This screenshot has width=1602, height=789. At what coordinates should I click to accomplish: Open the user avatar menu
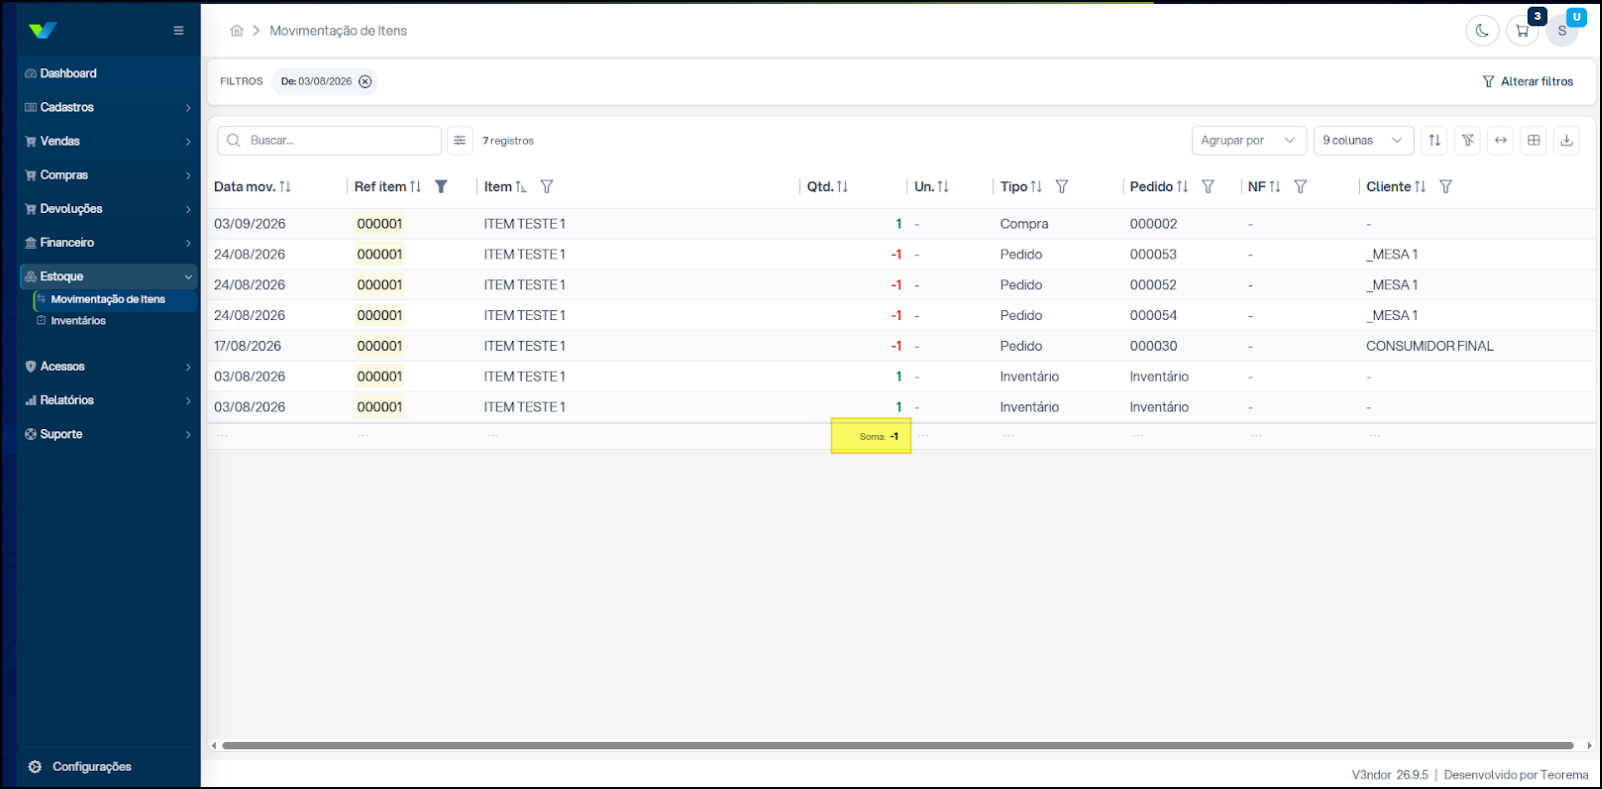pyautogui.click(x=1562, y=31)
